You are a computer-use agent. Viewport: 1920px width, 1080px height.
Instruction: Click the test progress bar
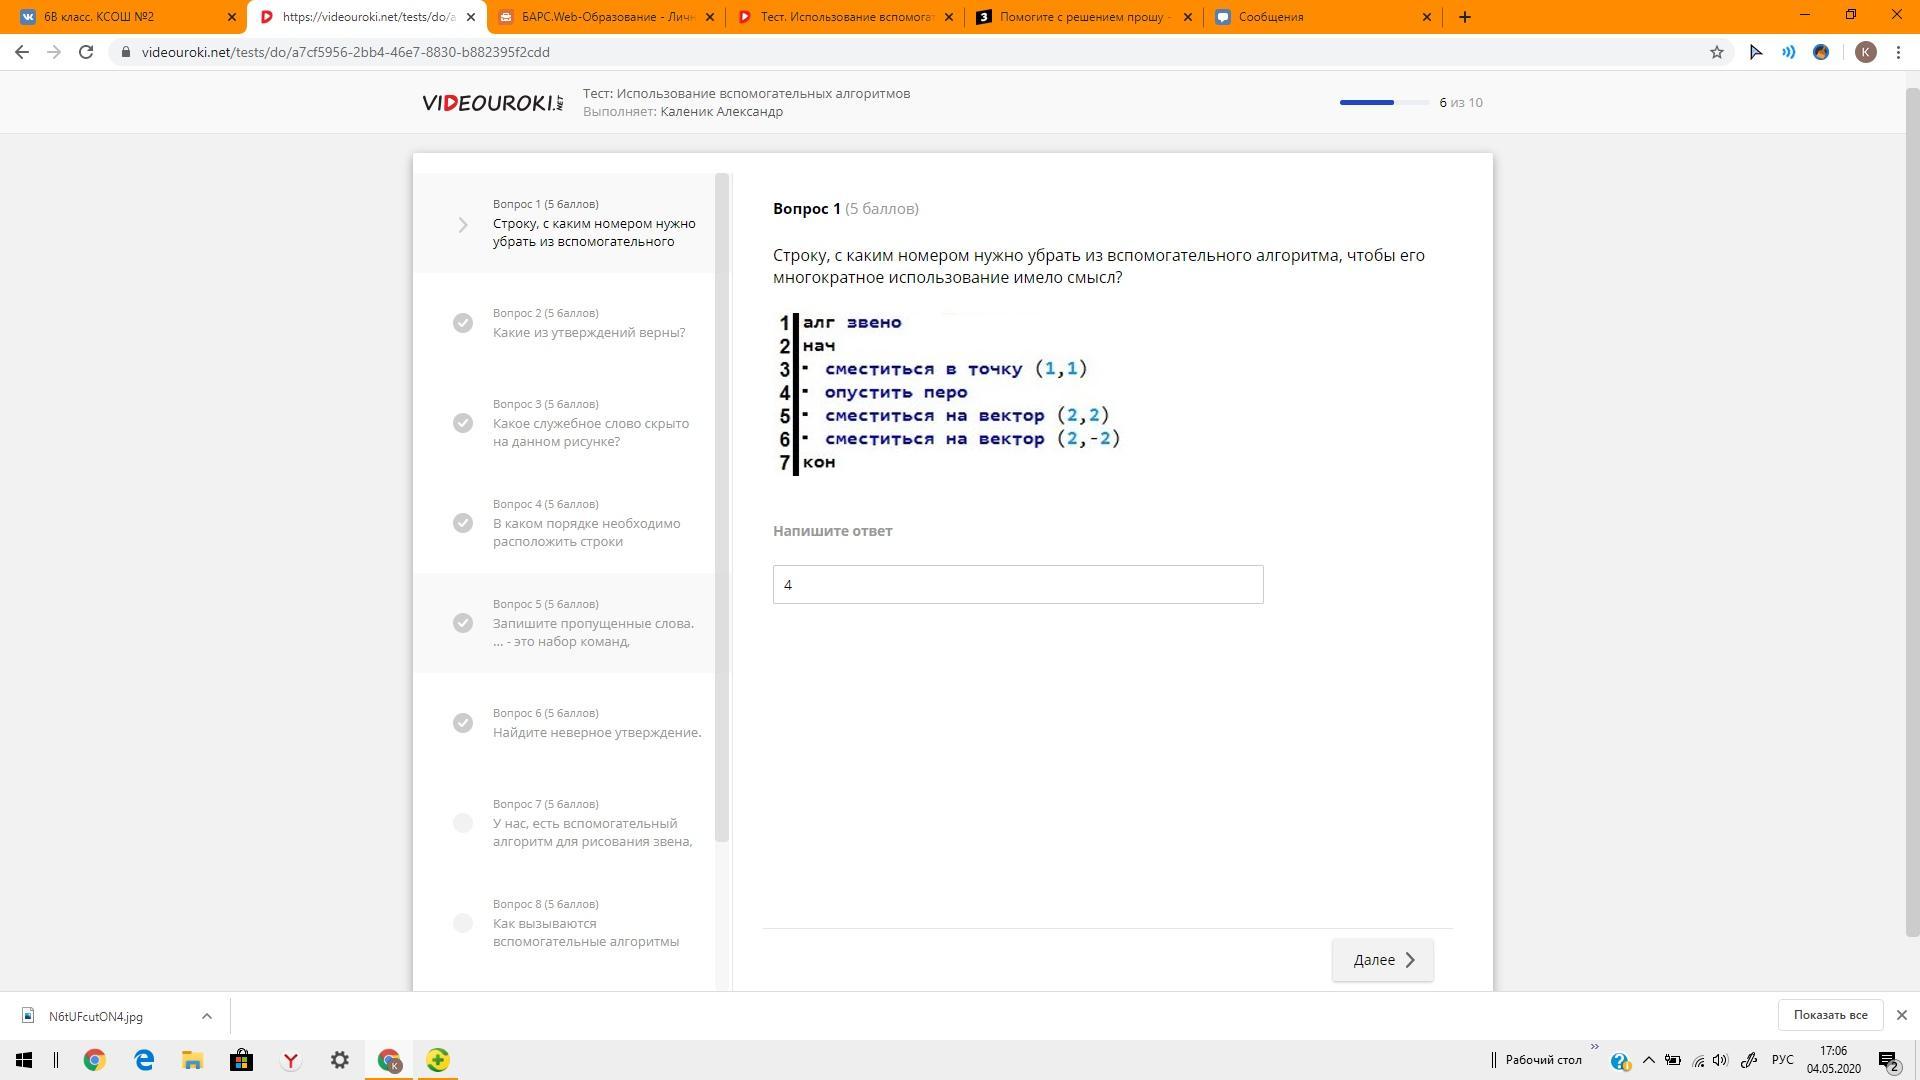(x=1384, y=102)
